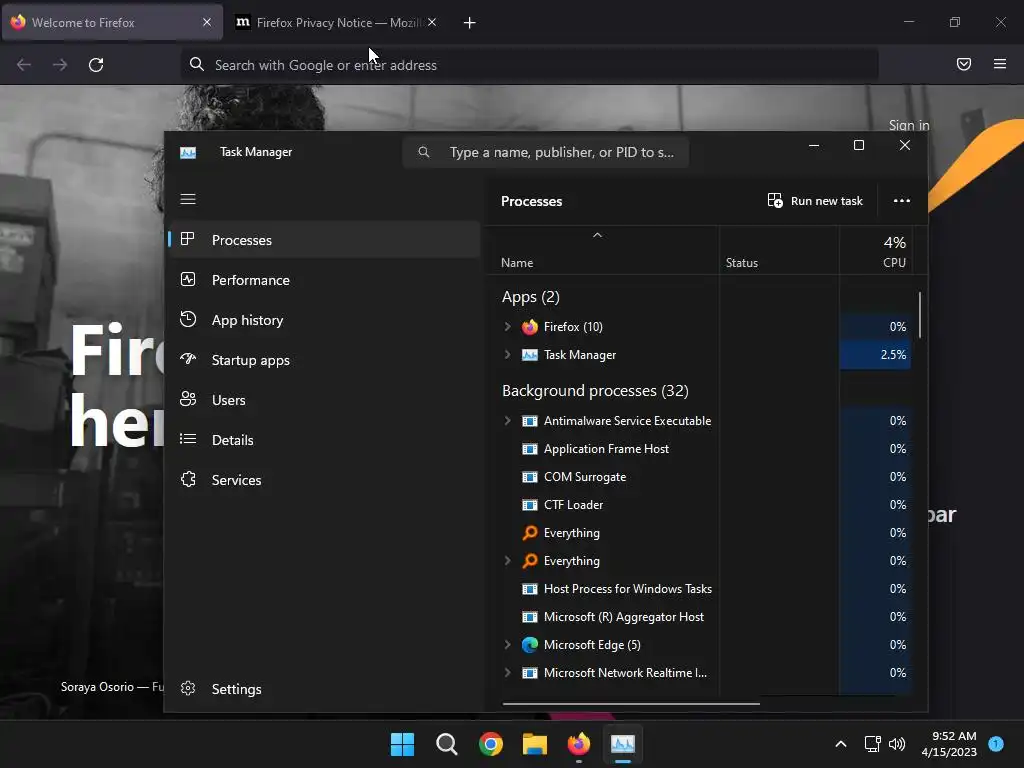Click the Run new task icon
Image resolution: width=1024 pixels, height=768 pixels.
click(x=775, y=200)
